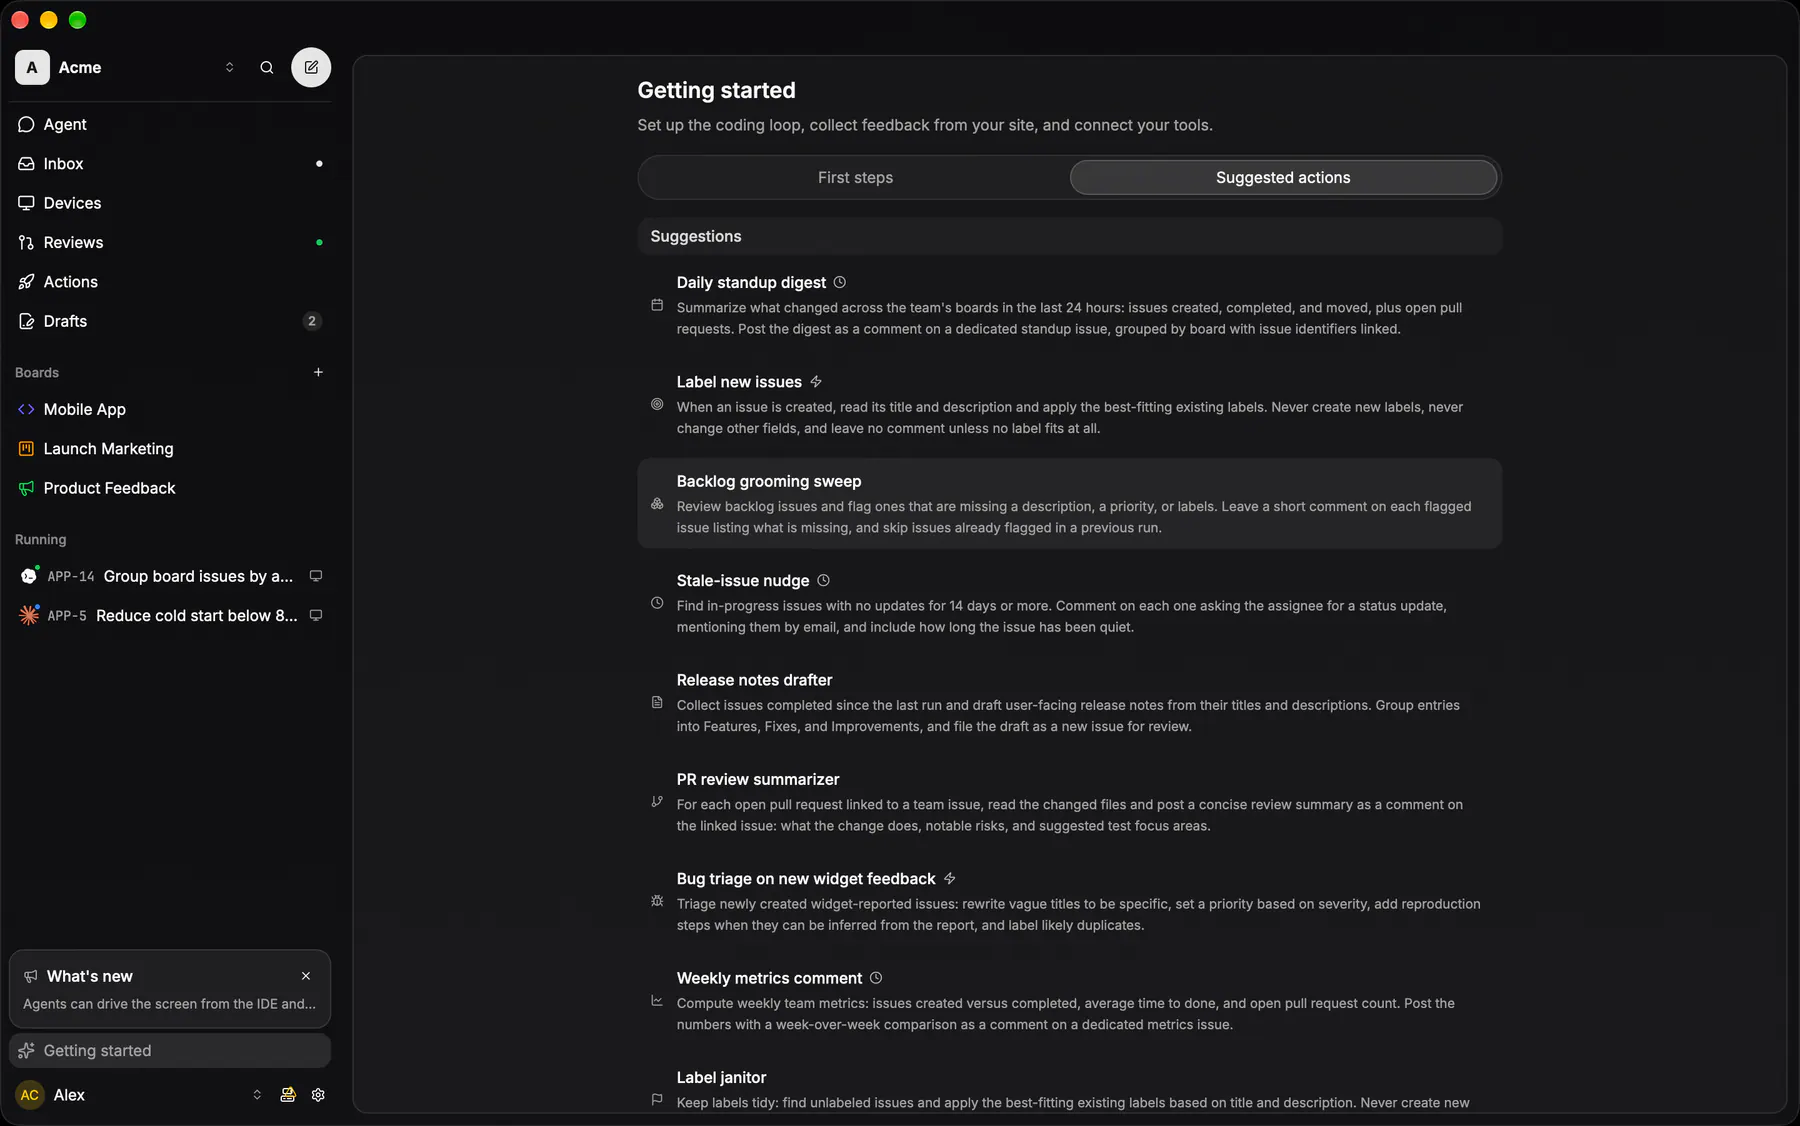Open Reviews in the sidebar
1800x1126 pixels.
pos(170,242)
